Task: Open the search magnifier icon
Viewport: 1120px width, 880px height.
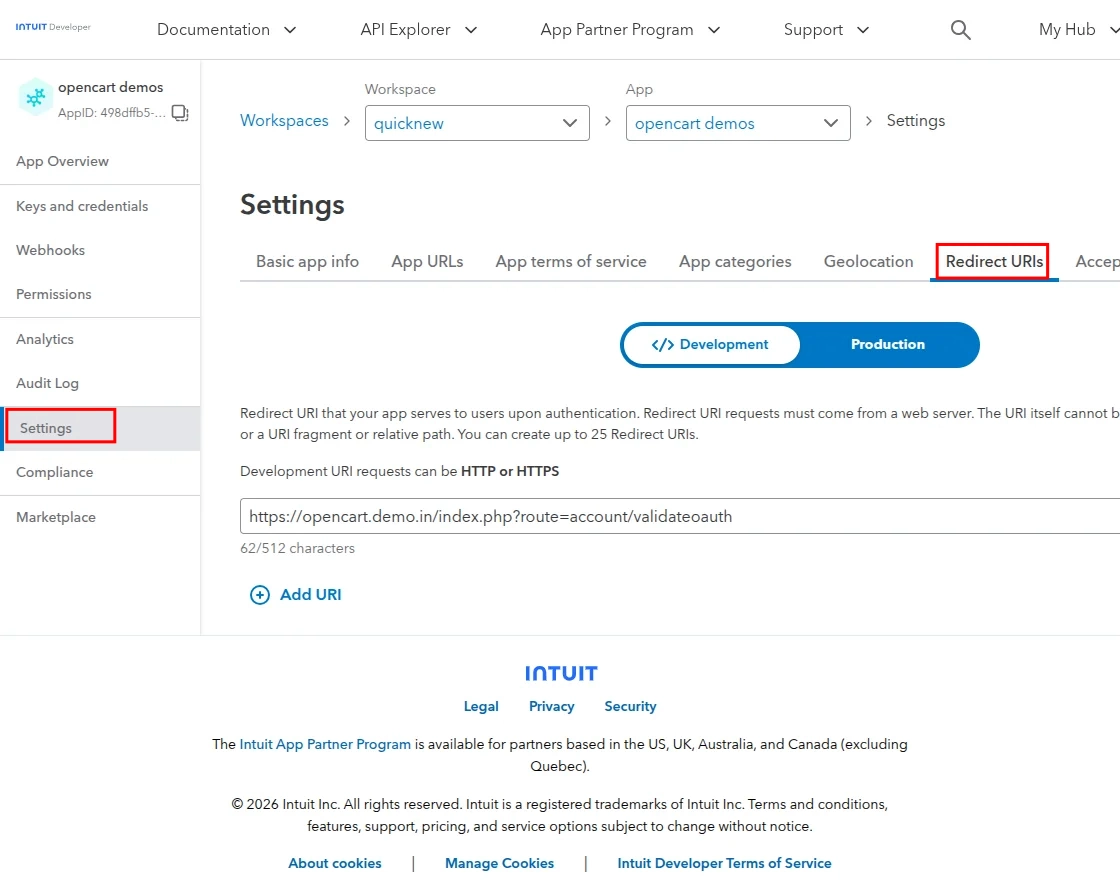Action: (x=960, y=30)
